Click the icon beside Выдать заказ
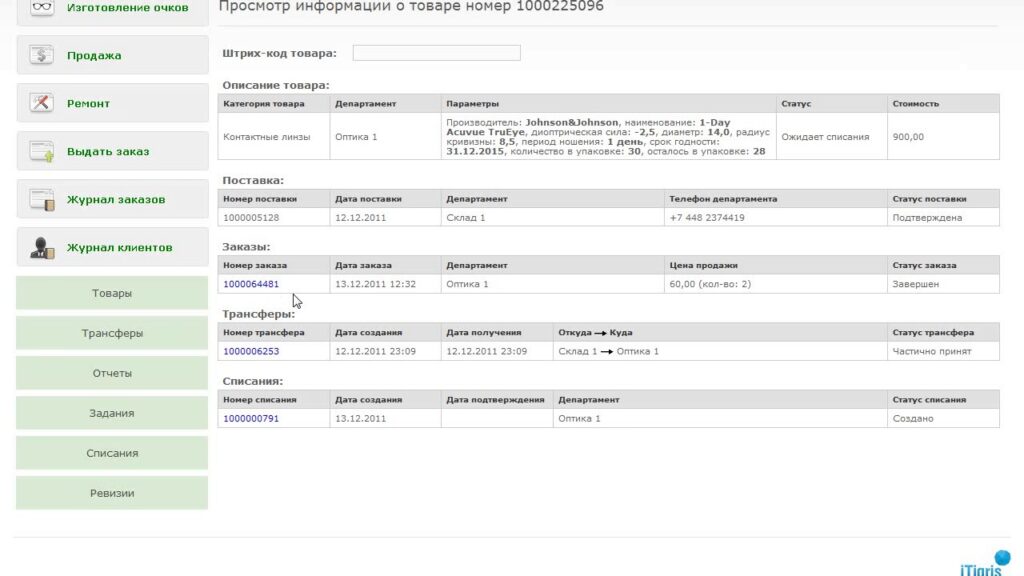Screen dimensions: 1024x576 [42, 151]
